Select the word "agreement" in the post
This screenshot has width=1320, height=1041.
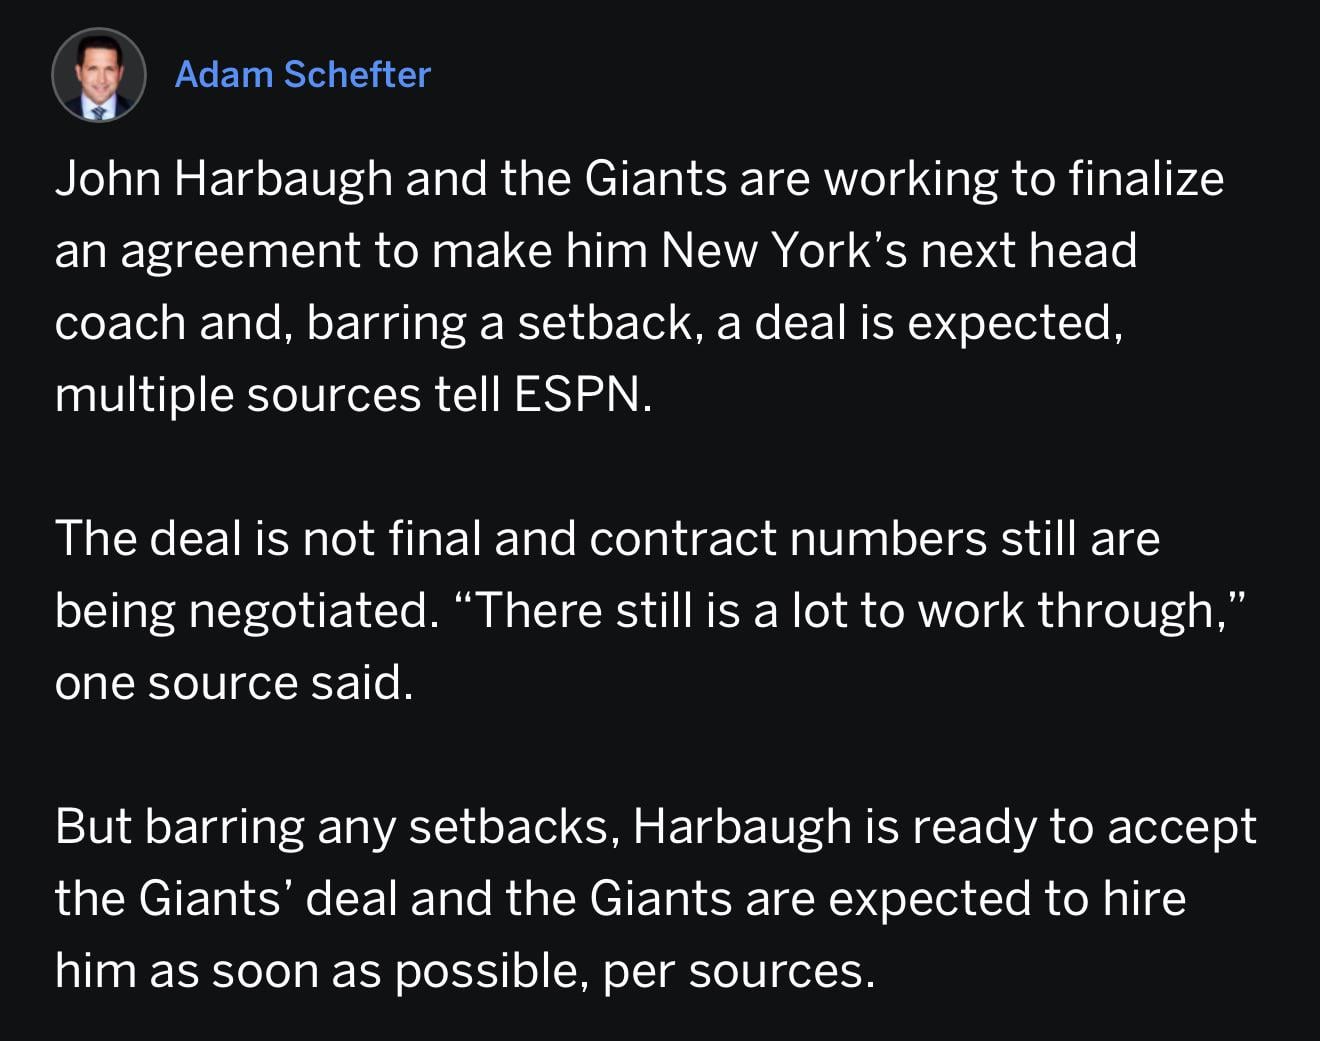(240, 252)
